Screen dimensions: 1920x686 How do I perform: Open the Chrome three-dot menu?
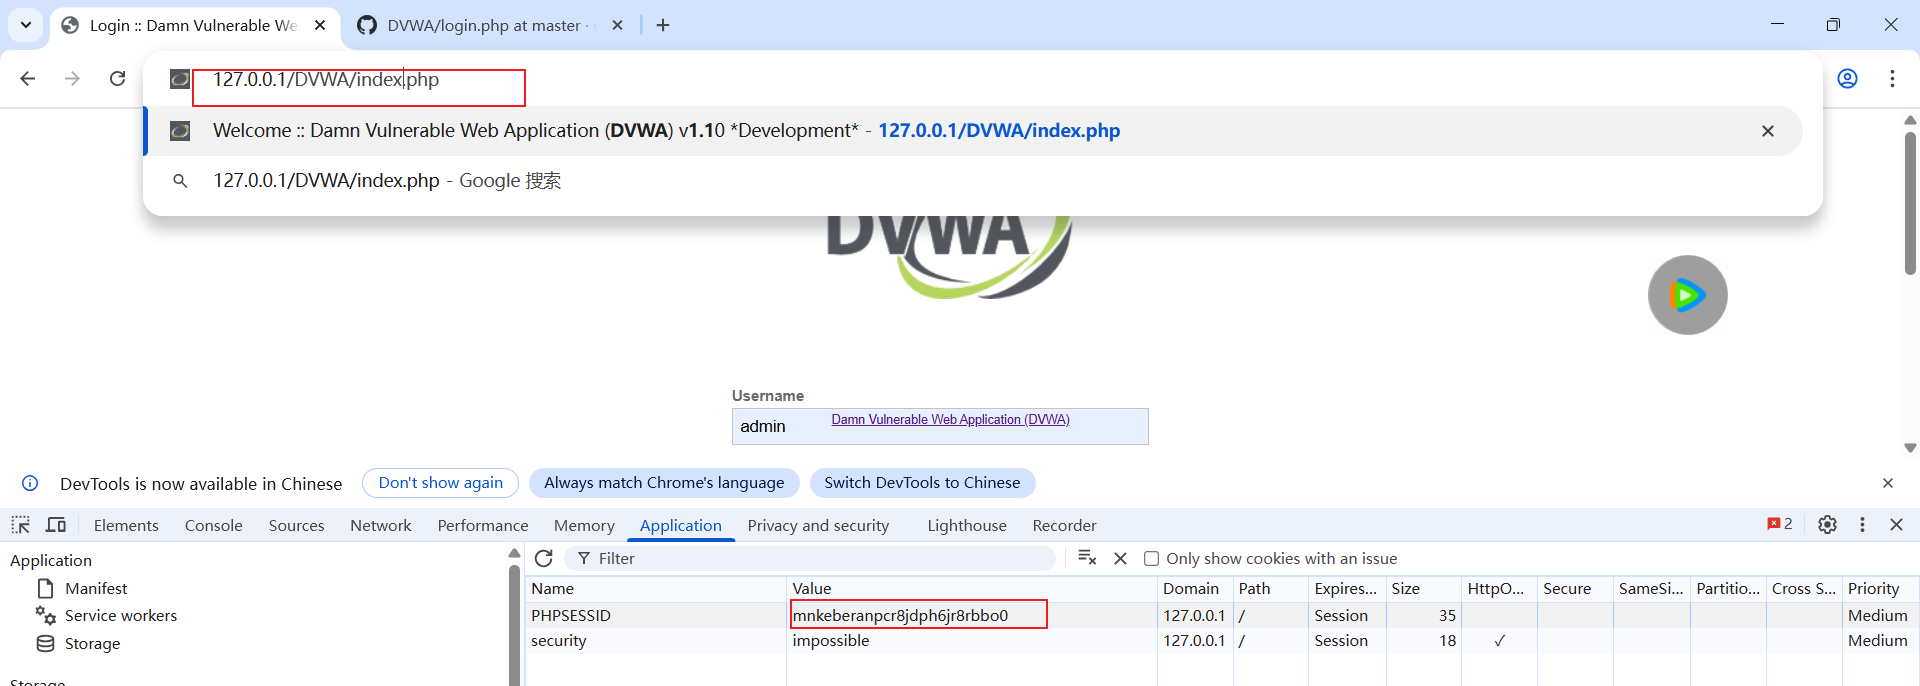click(1892, 78)
